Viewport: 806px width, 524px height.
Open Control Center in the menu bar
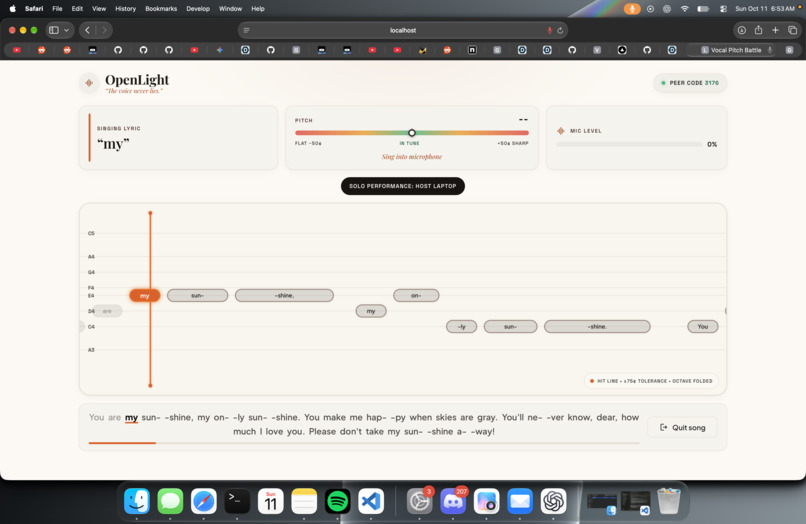tap(723, 9)
